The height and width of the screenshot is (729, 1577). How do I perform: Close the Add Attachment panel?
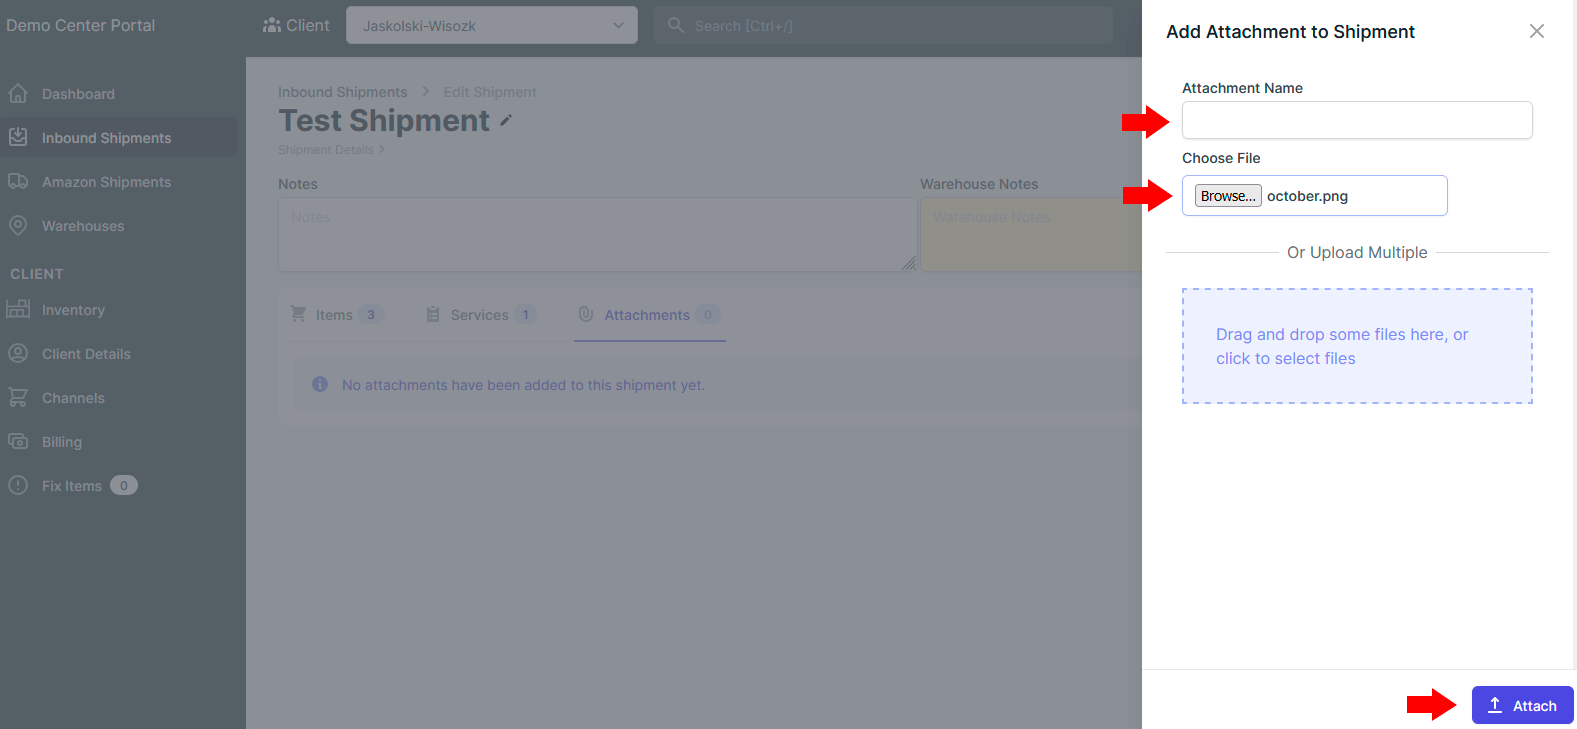point(1537,31)
